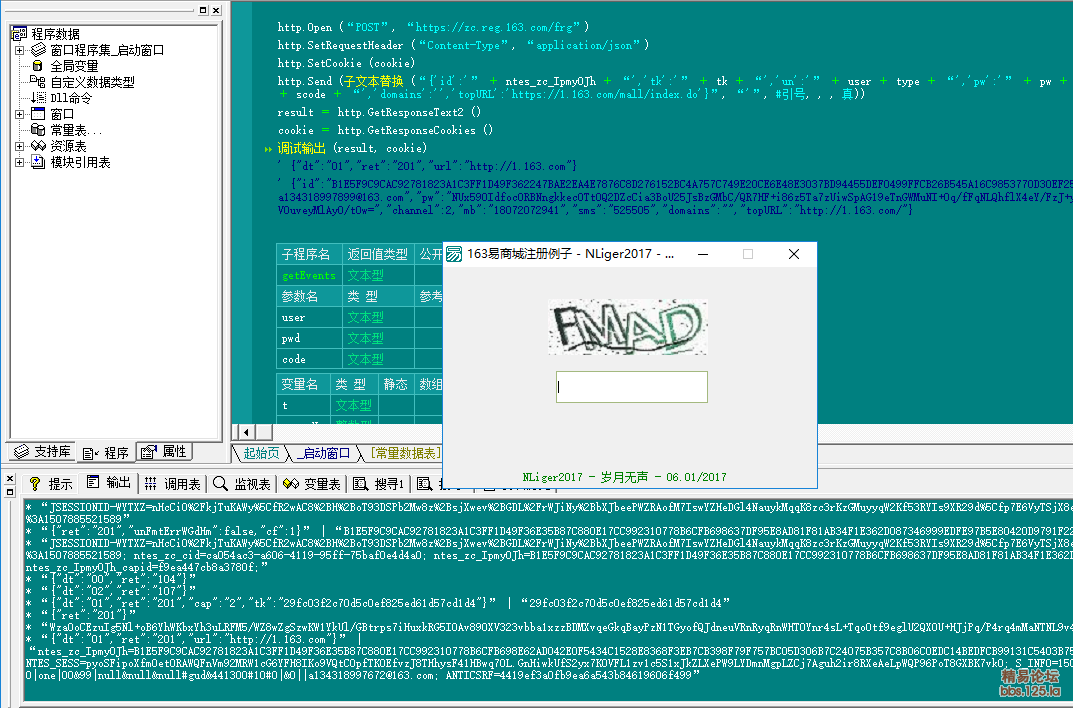Image resolution: width=1073 pixels, height=708 pixels.
Task: Open the Dll命令 item in the tree
Action: (x=70, y=98)
